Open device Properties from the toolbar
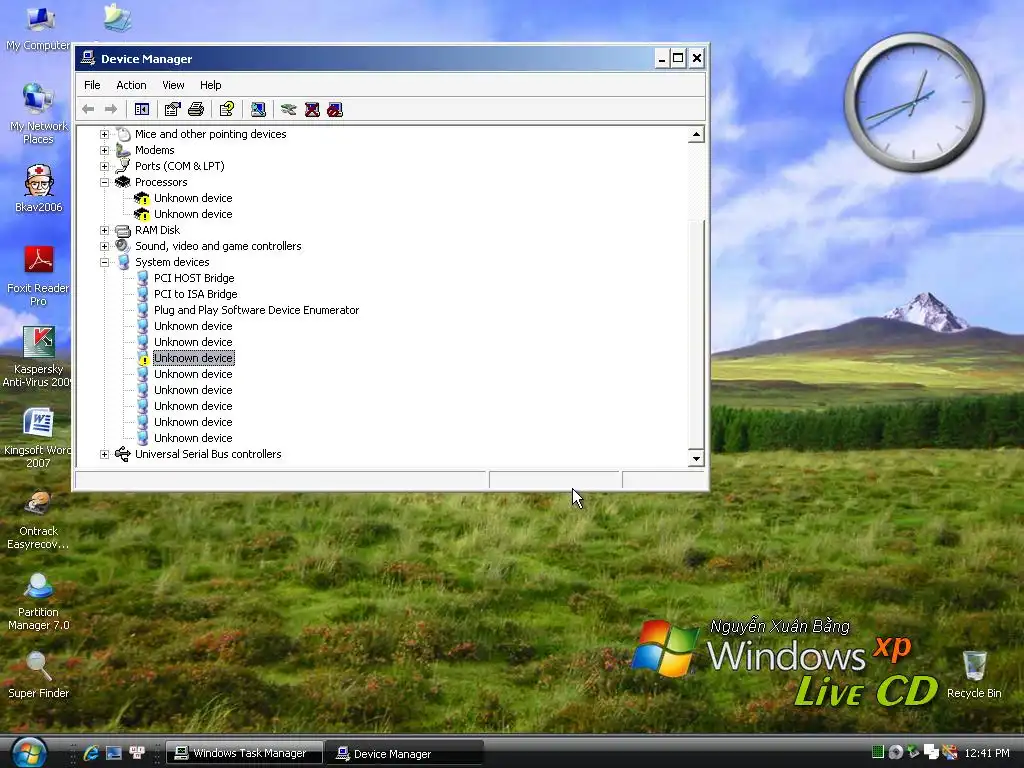This screenshot has width=1024, height=768. [x=172, y=110]
